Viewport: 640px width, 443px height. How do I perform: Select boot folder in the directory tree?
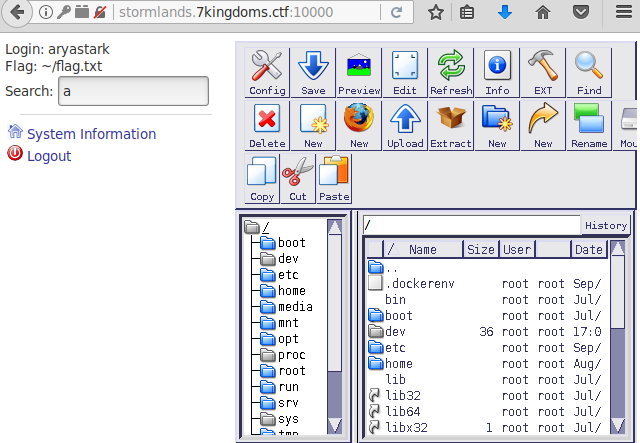coord(291,243)
